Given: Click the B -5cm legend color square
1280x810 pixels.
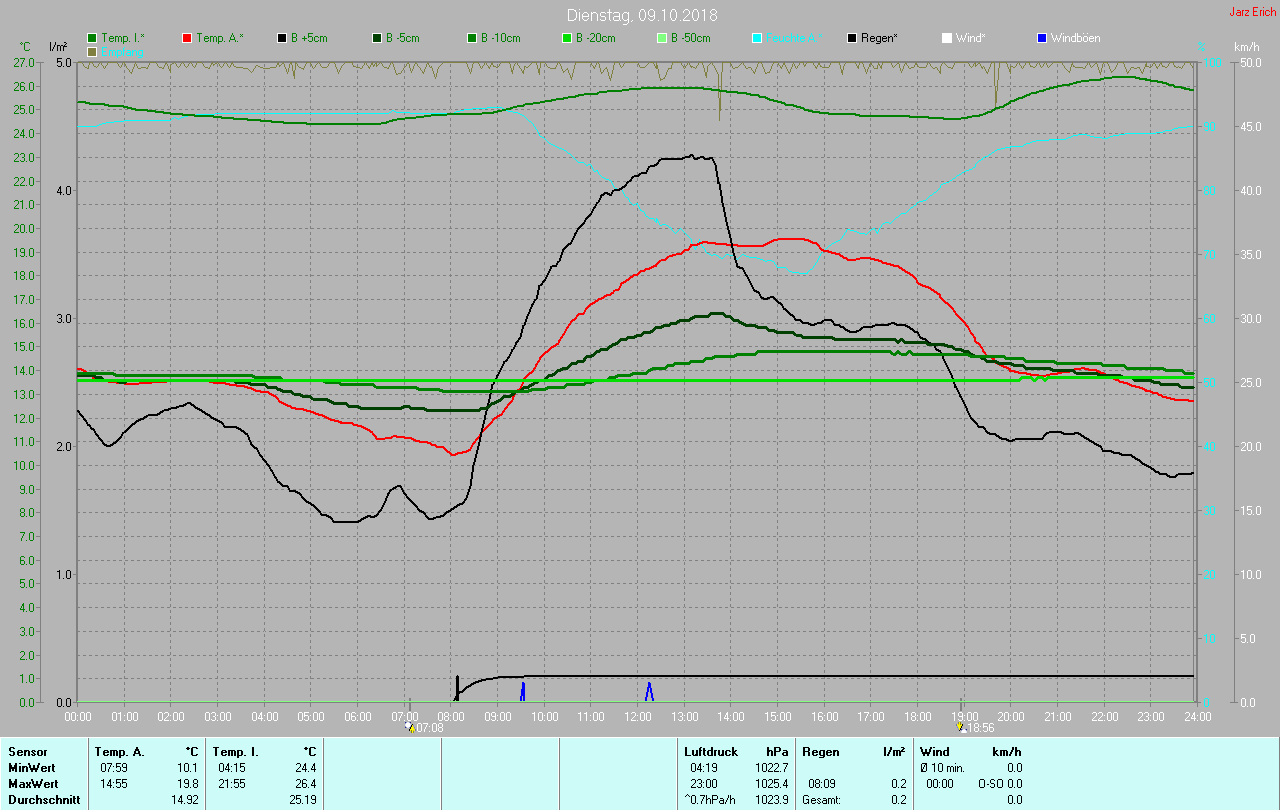Looking at the screenshot, I should pos(377,38).
